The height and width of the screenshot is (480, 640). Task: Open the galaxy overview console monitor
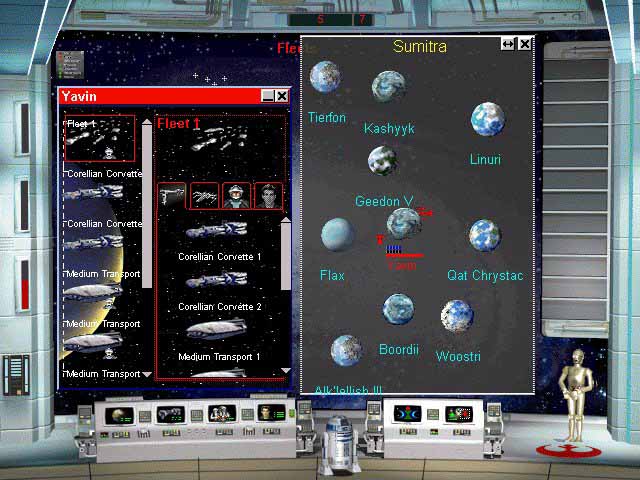[407, 414]
